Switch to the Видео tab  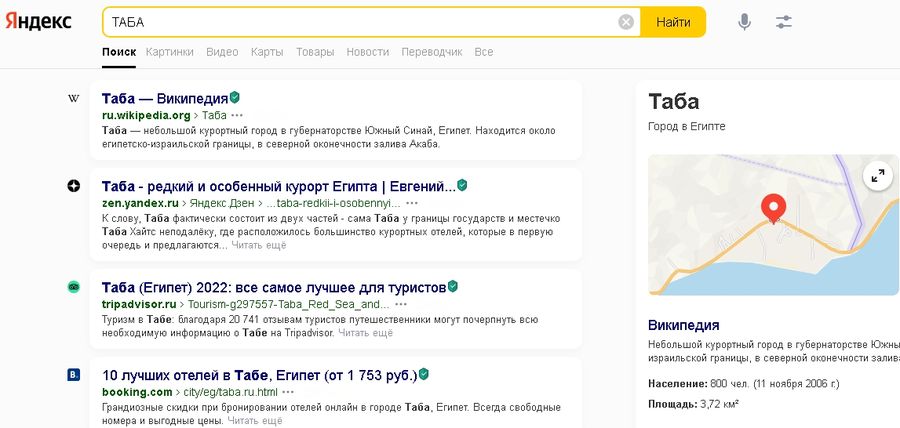(222, 52)
